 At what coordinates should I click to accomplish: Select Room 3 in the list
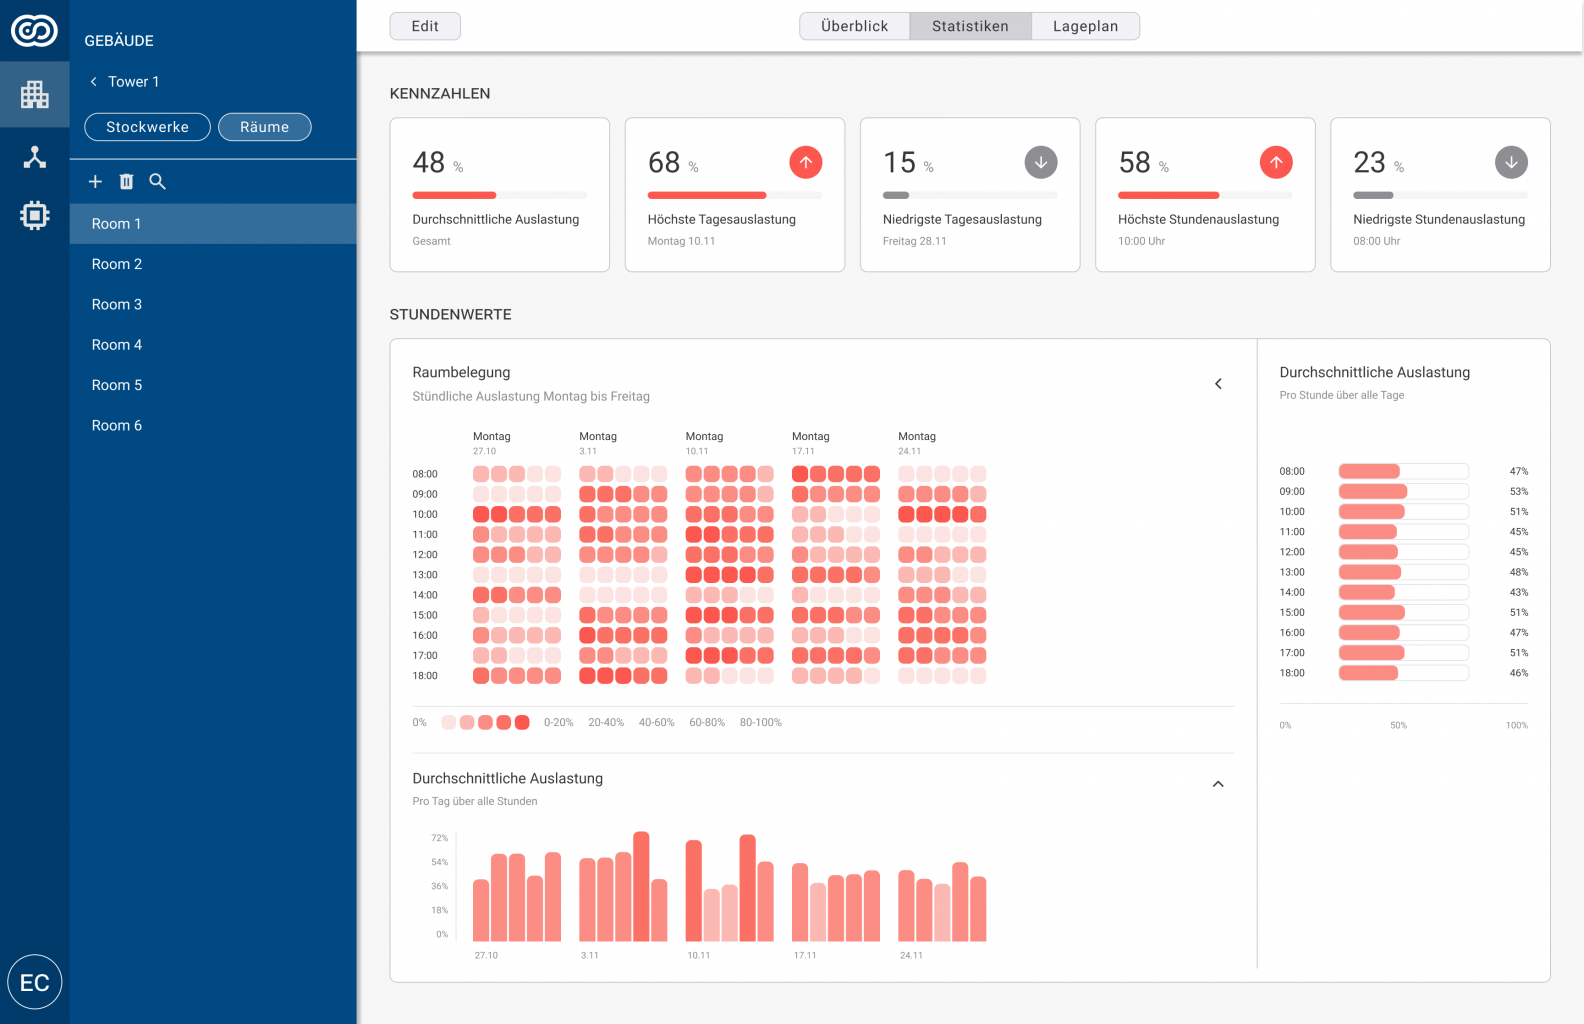117,304
